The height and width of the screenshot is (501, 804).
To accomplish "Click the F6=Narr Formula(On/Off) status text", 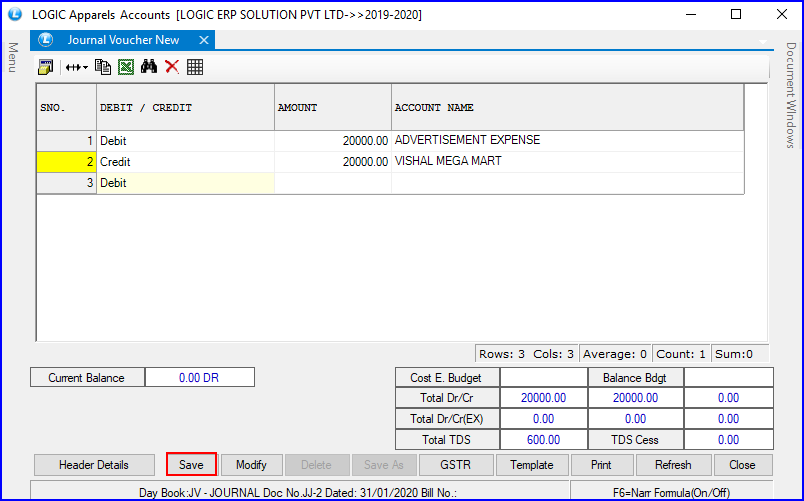I will [671, 492].
